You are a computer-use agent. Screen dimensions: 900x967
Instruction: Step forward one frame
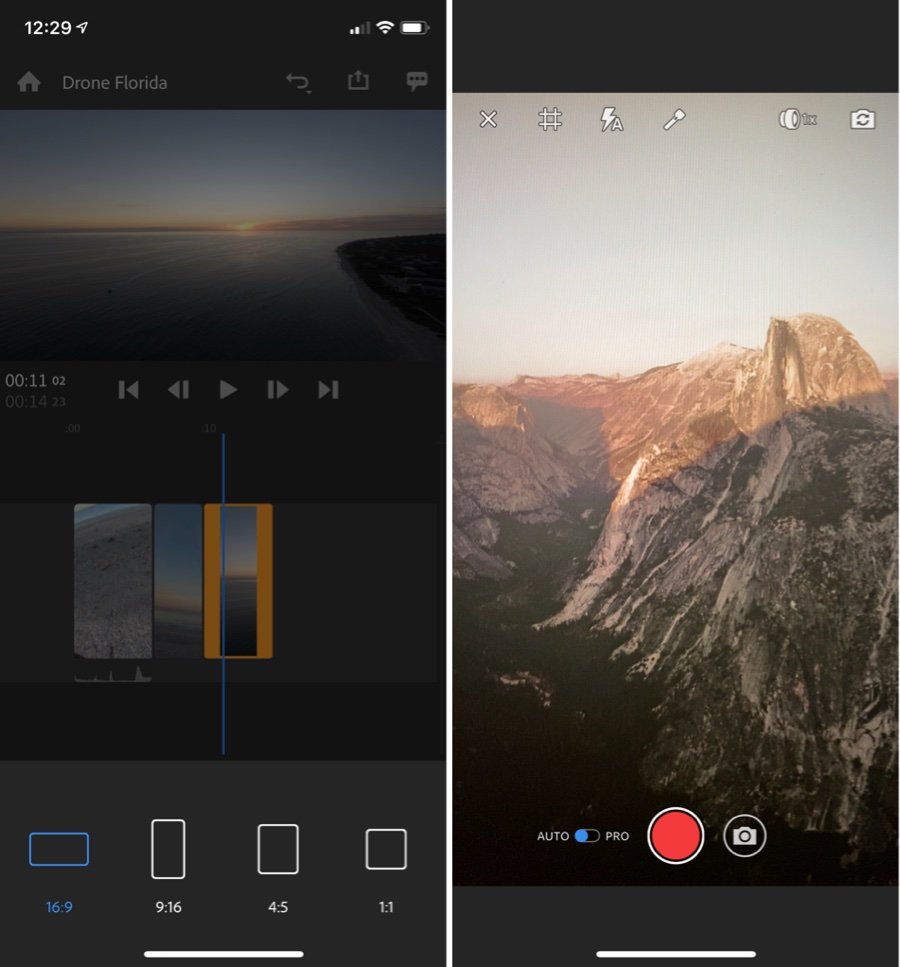(278, 390)
